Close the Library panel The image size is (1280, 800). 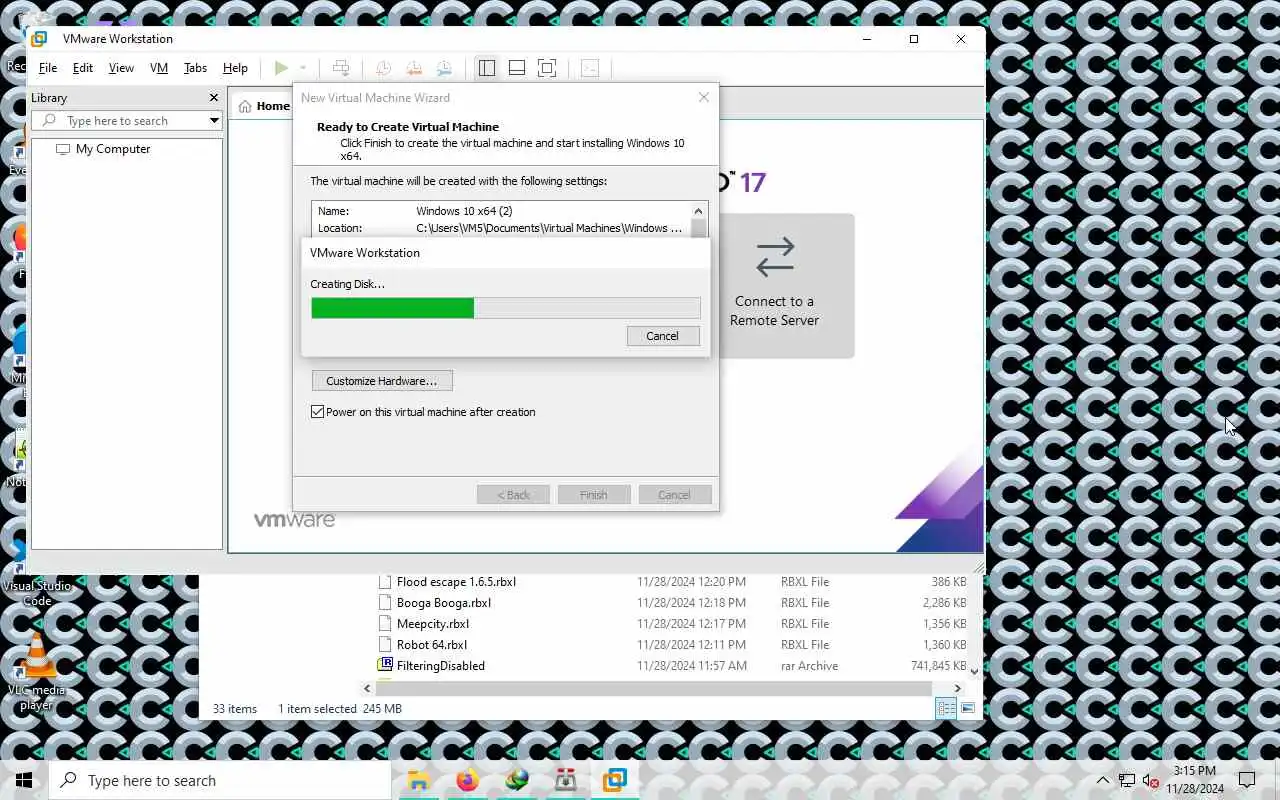(x=213, y=98)
